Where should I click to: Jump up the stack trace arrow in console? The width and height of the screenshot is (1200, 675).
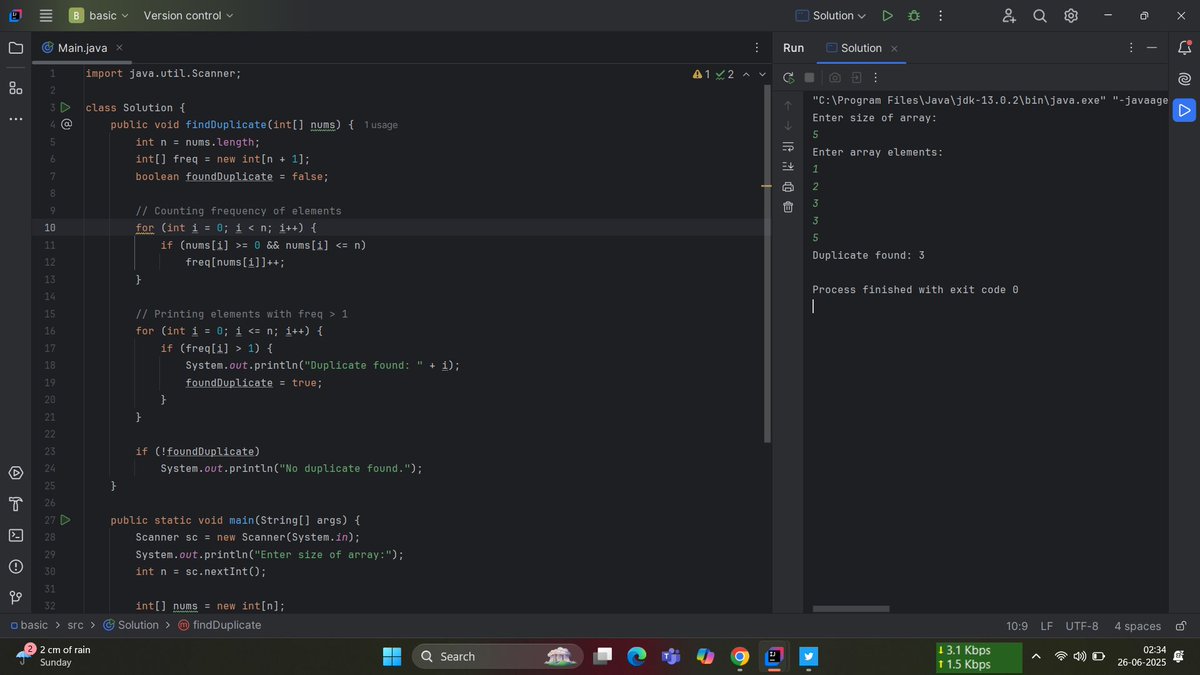pos(788,105)
